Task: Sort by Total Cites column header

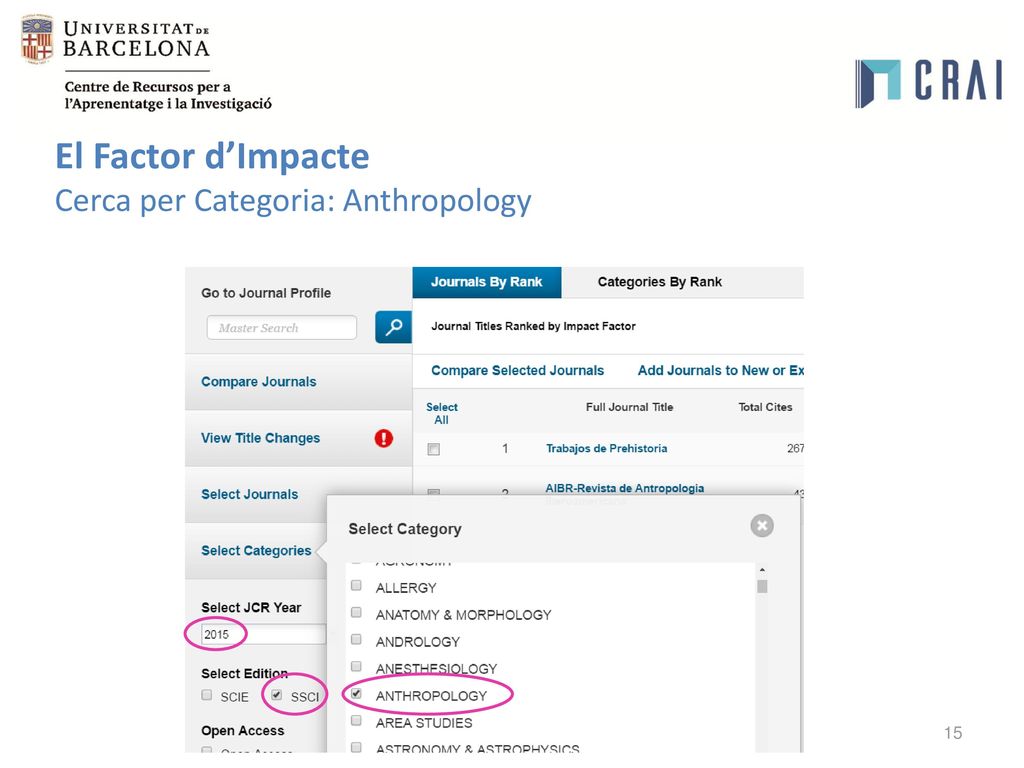Action: coord(765,408)
